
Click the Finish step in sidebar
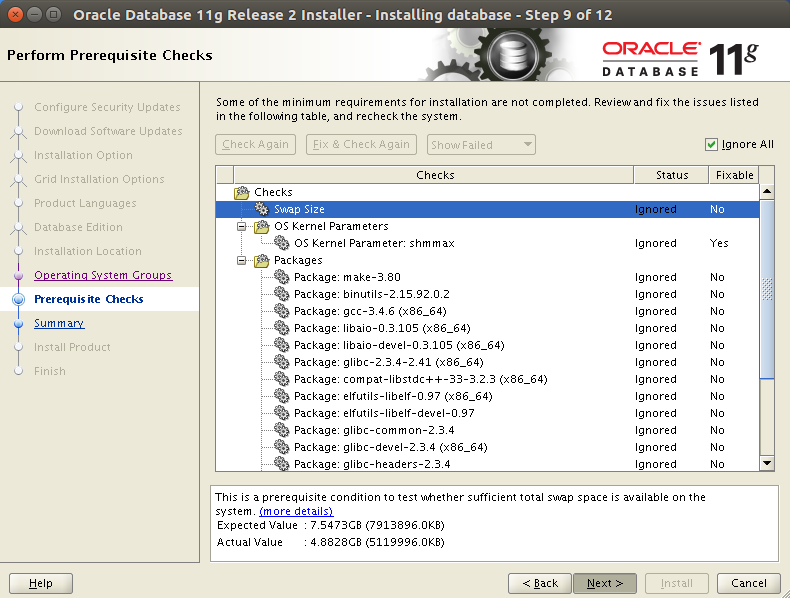[49, 371]
